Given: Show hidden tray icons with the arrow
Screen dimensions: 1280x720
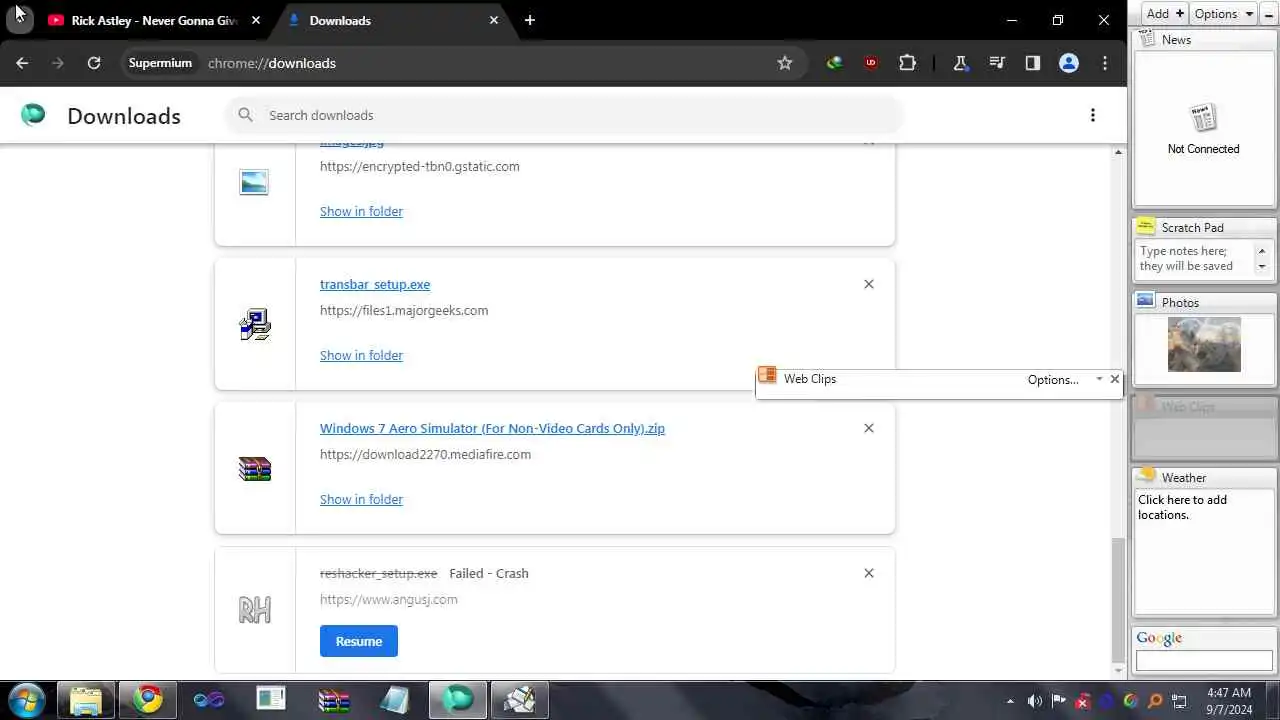Looking at the screenshot, I should (1010, 701).
